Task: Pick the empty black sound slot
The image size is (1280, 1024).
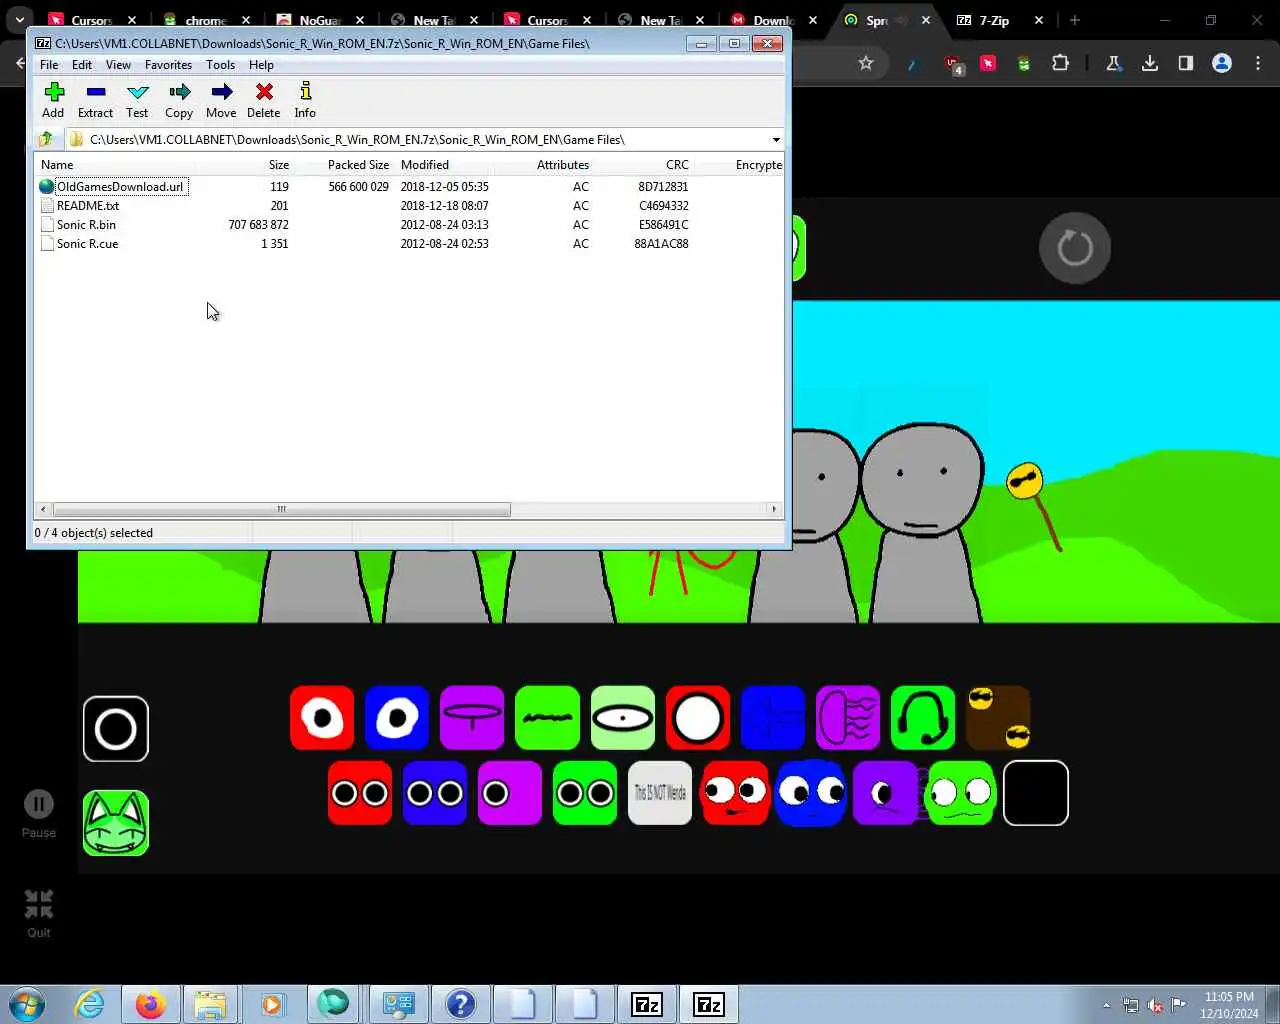Action: (1036, 793)
